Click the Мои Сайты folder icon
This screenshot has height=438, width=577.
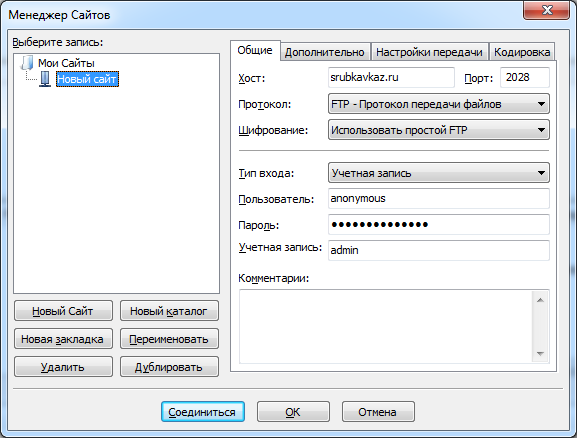27,63
